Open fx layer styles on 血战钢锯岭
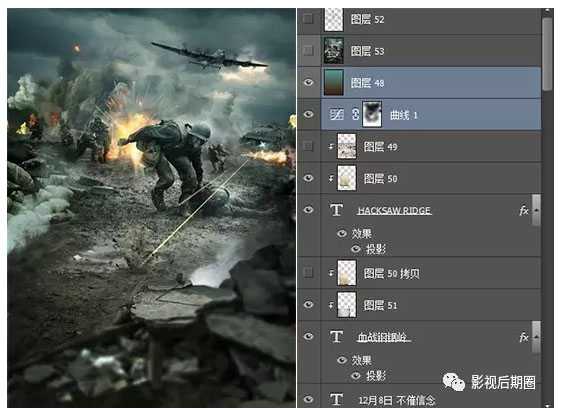 tap(524, 337)
